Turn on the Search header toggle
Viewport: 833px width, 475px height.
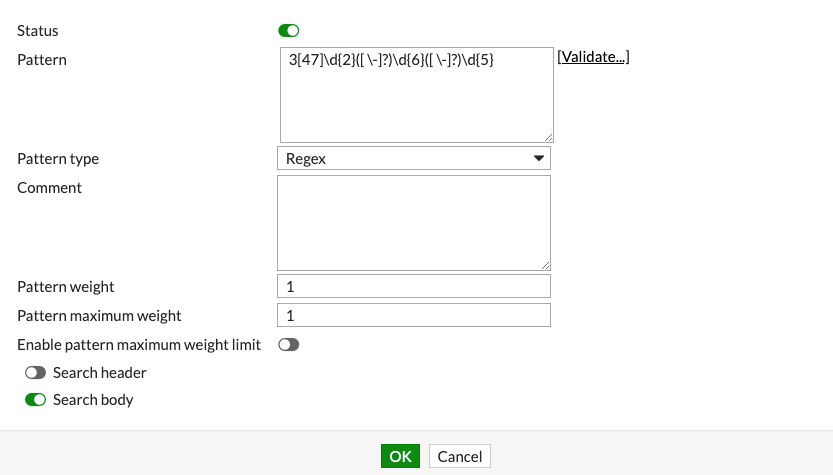pos(36,373)
